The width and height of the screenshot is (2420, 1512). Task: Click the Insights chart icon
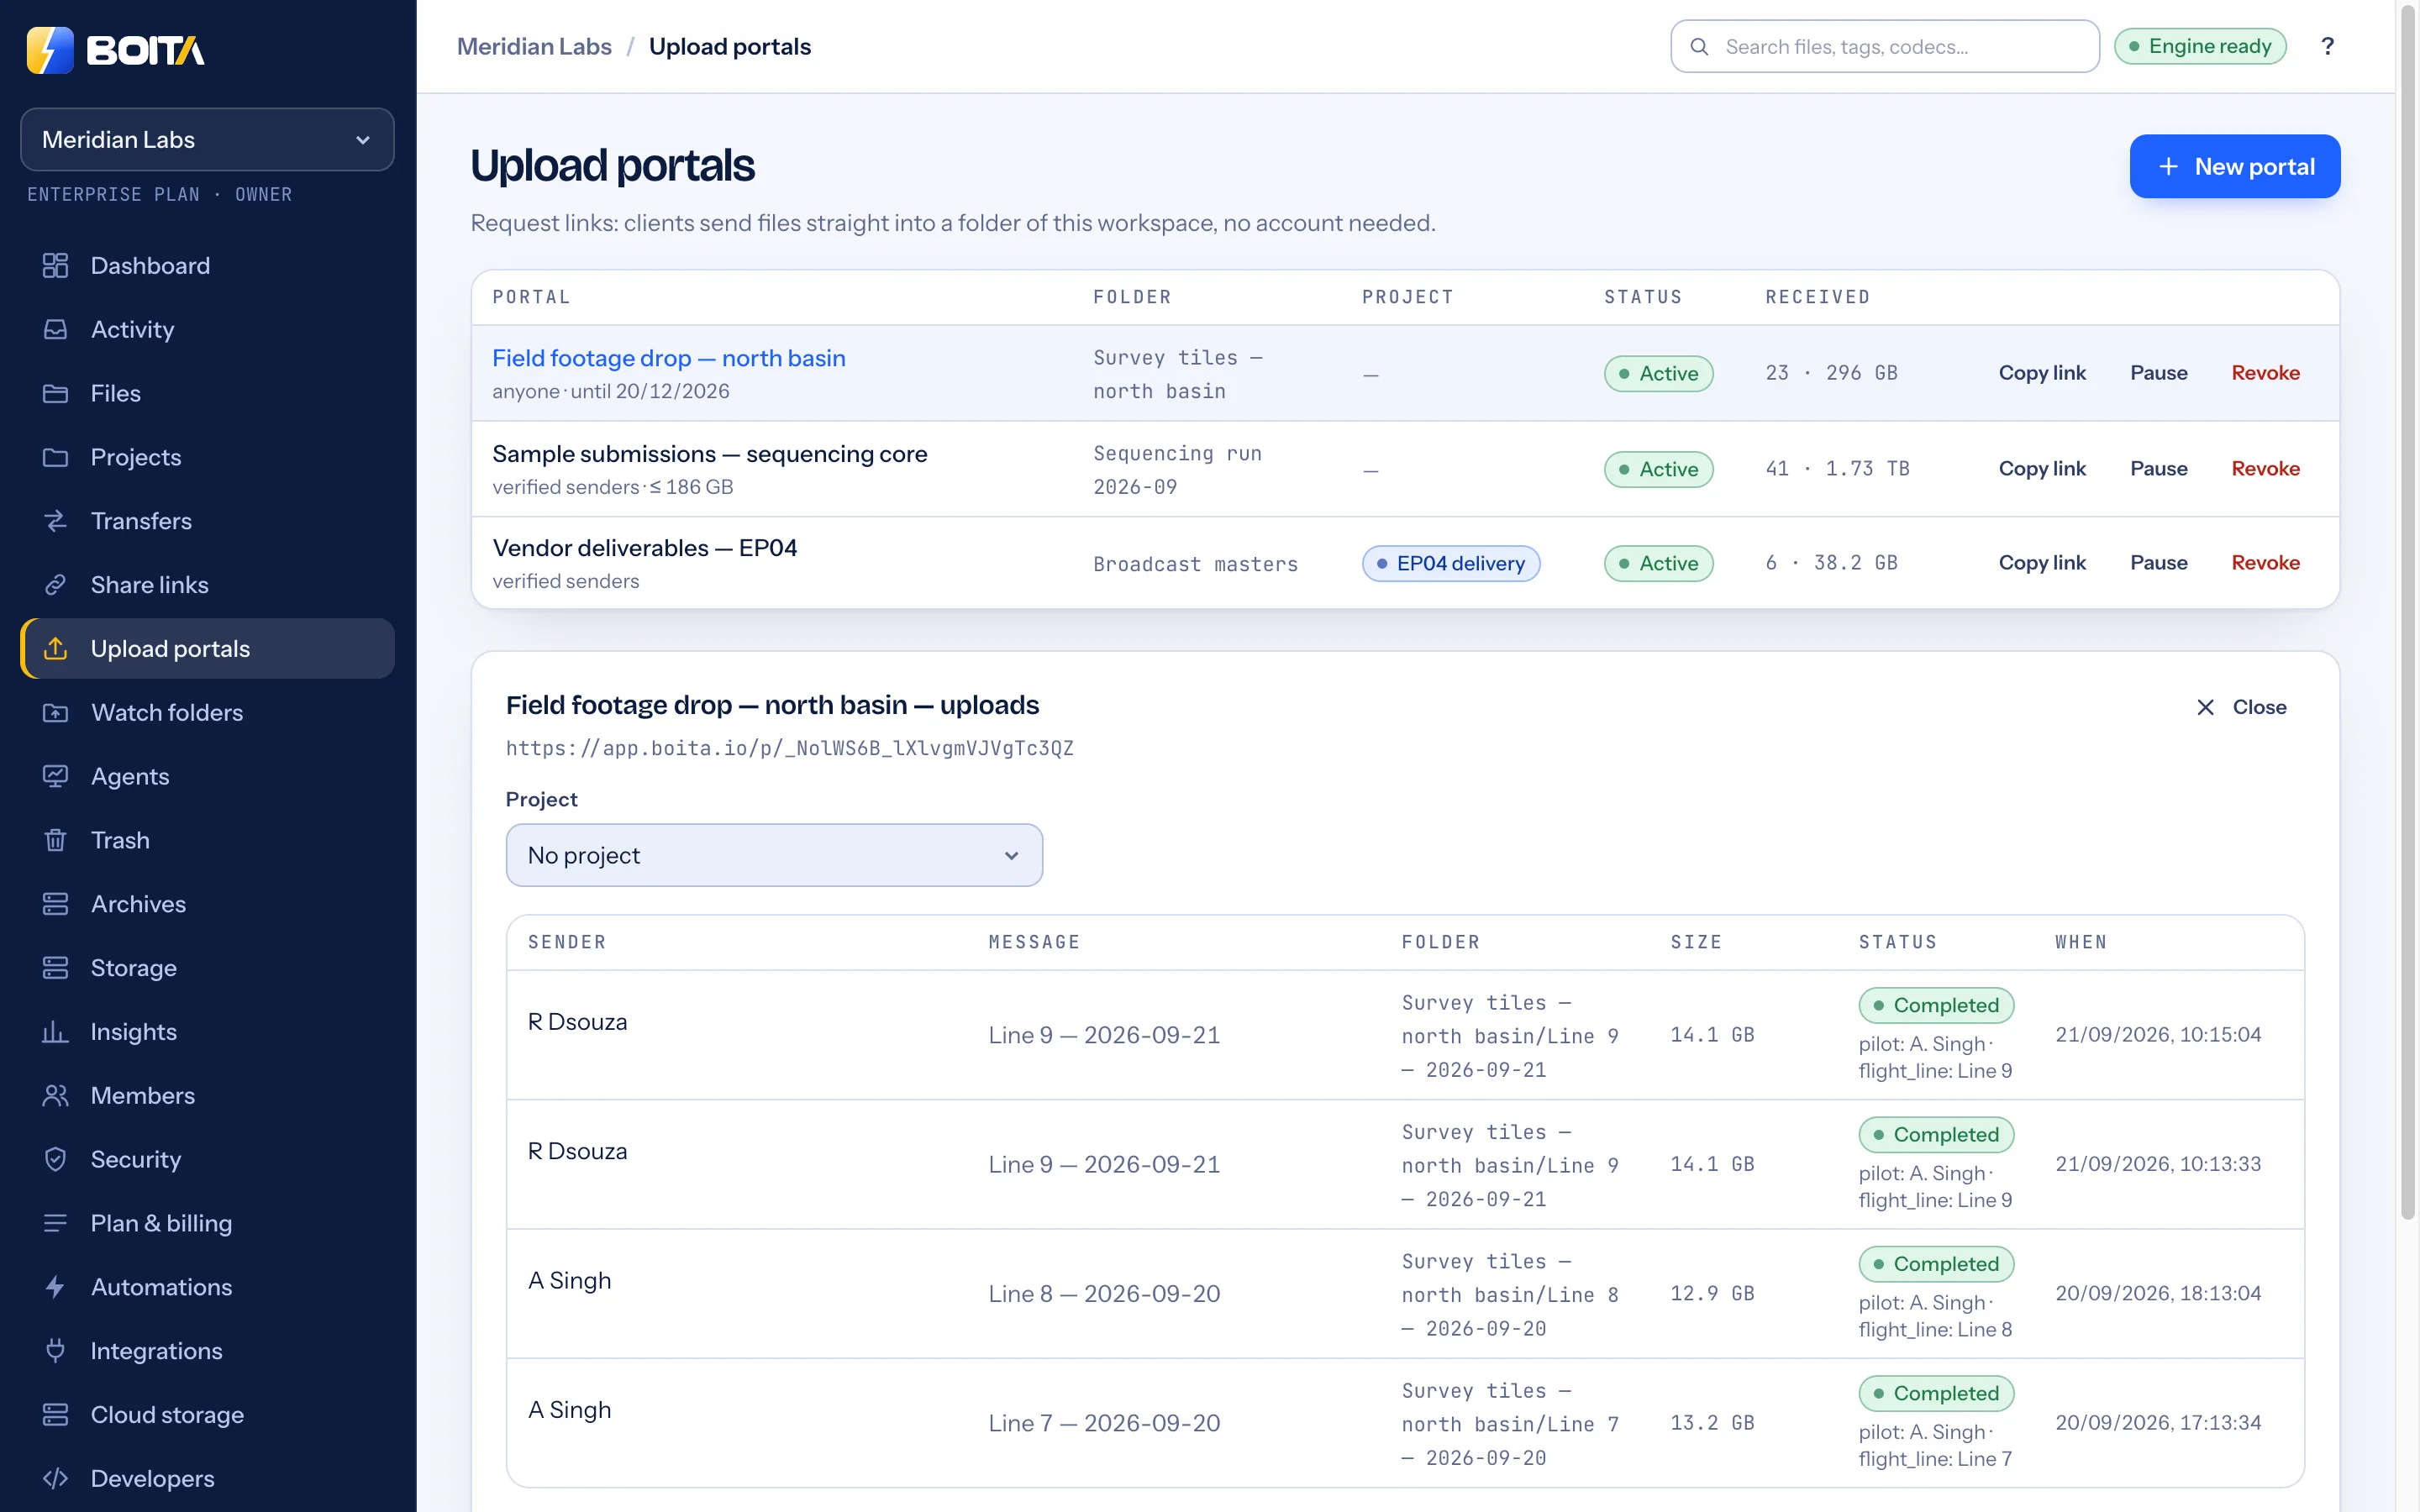pyautogui.click(x=55, y=1032)
